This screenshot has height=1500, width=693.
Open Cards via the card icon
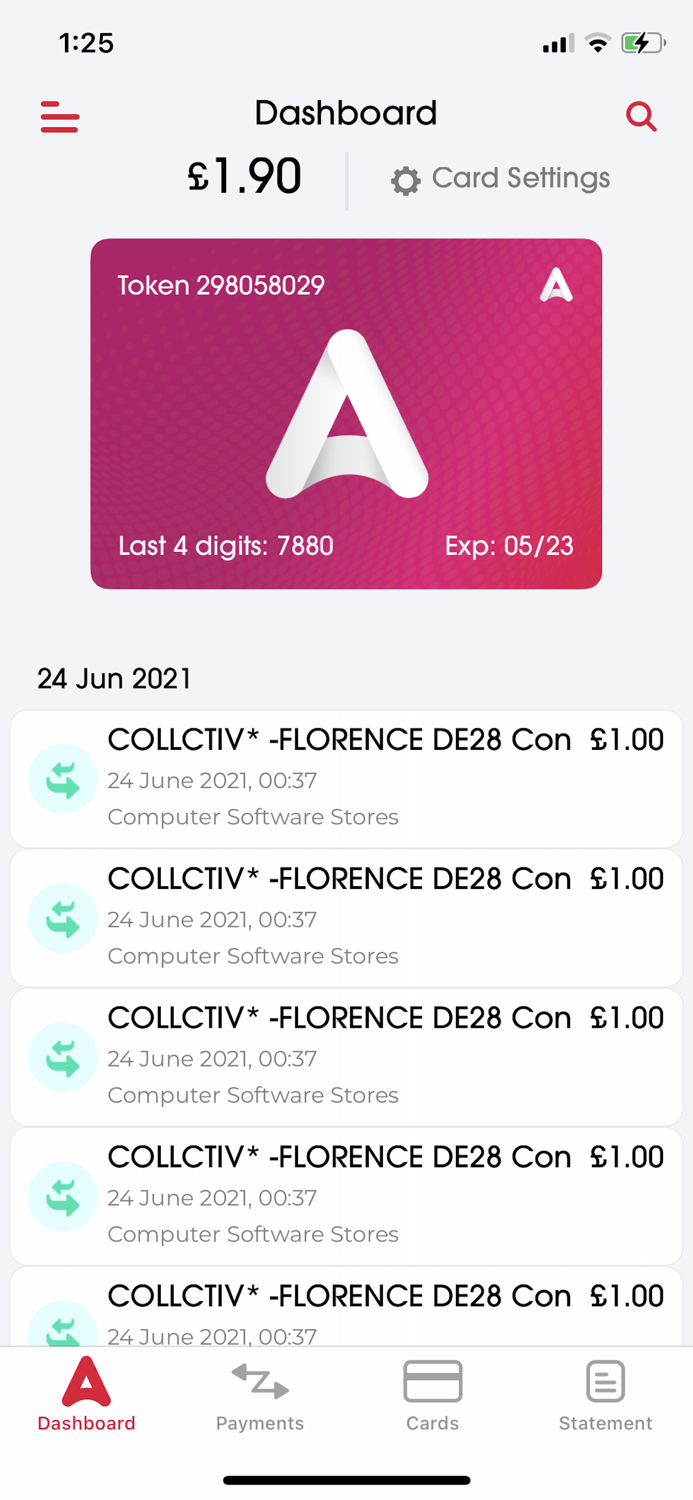[x=432, y=1382]
